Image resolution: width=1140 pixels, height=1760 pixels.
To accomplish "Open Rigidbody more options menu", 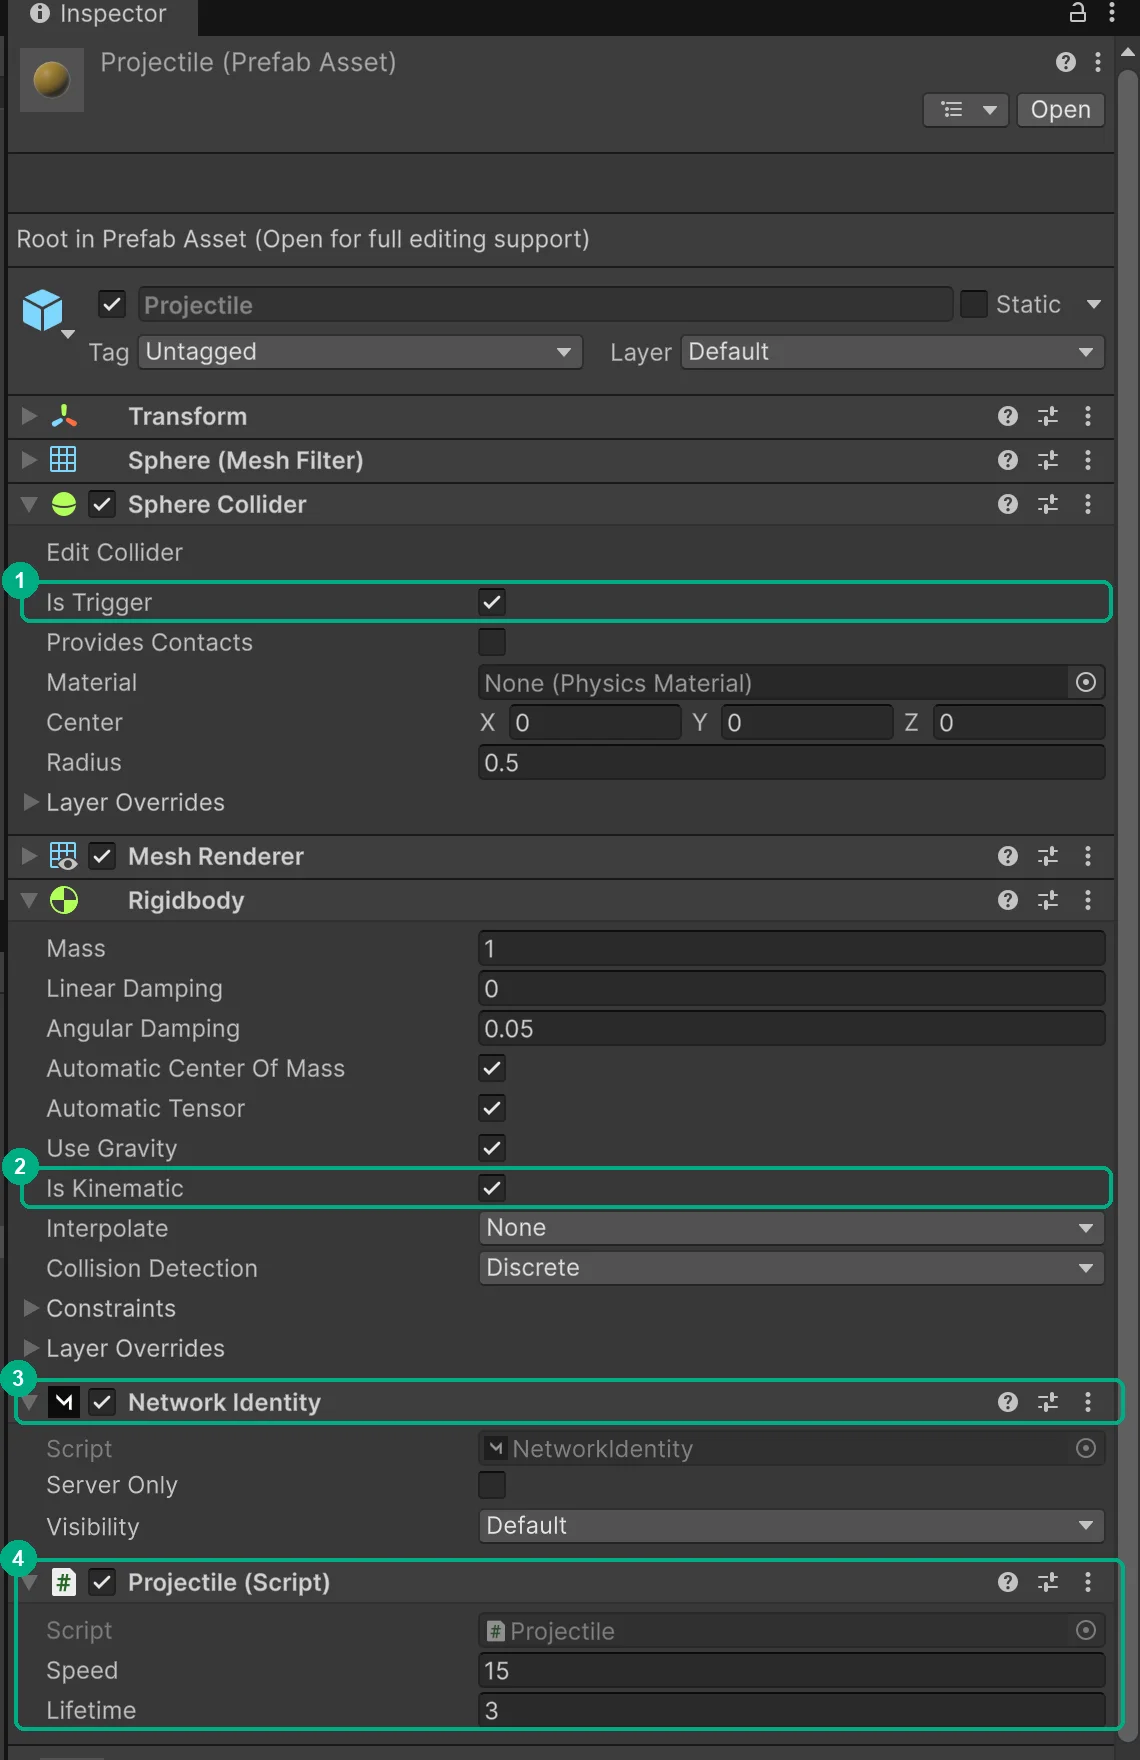I will click(x=1088, y=900).
